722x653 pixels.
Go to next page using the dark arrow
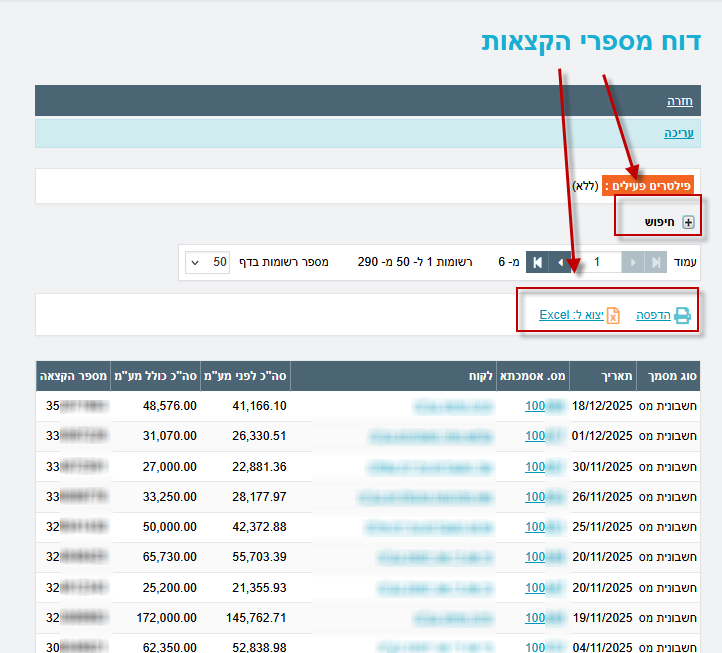click(x=561, y=262)
